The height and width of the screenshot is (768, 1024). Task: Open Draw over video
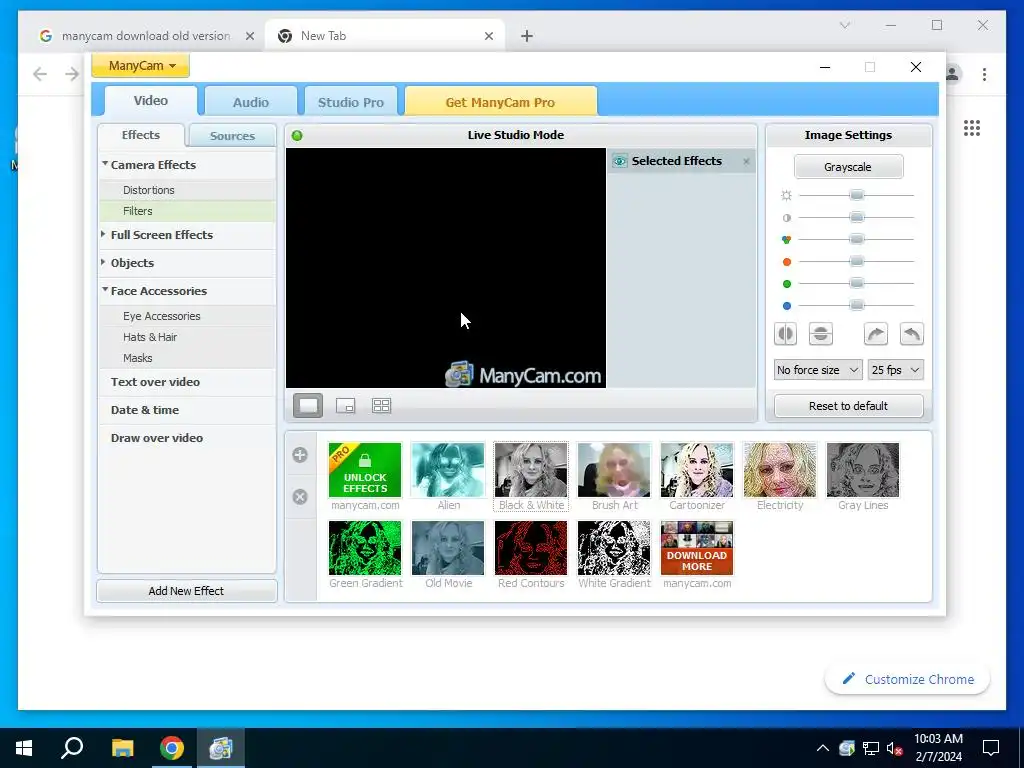(157, 438)
